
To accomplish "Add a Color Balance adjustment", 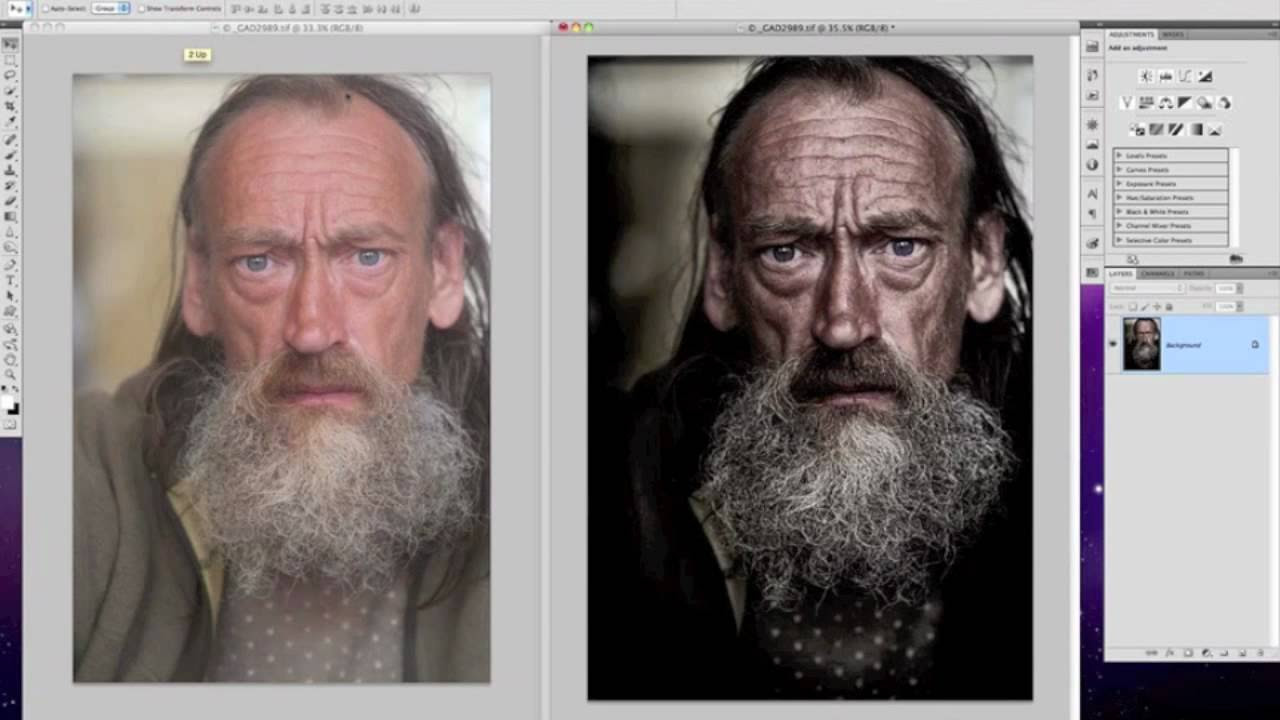I will 1166,102.
